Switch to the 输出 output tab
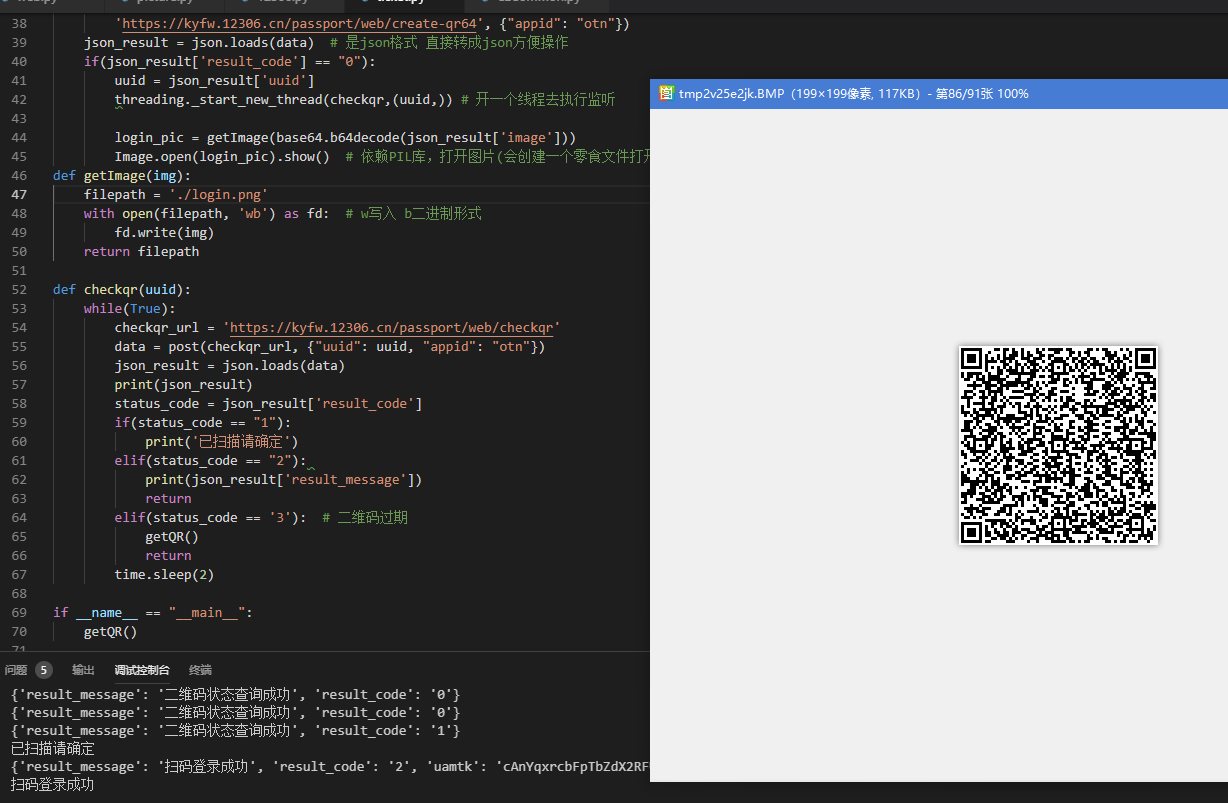 click(x=83, y=670)
